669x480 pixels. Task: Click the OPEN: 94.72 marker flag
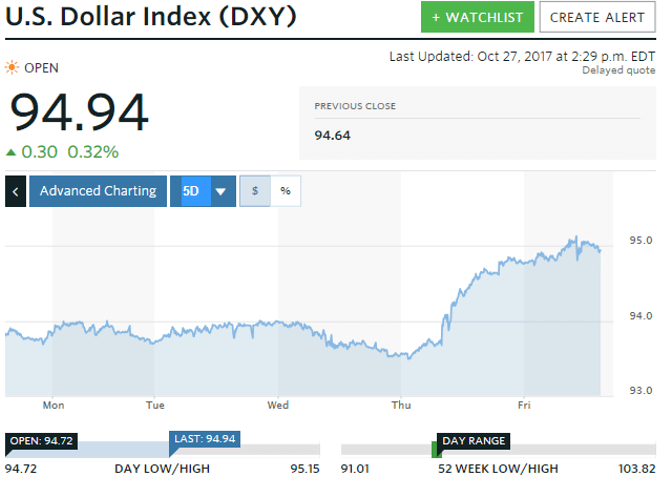tap(40, 440)
